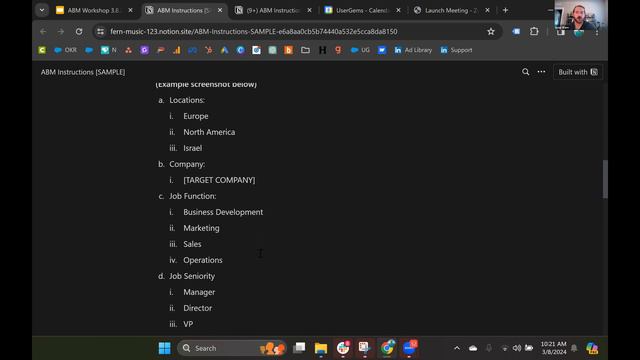Go forward to next page
The image size is (640, 360).
(x=61, y=31)
